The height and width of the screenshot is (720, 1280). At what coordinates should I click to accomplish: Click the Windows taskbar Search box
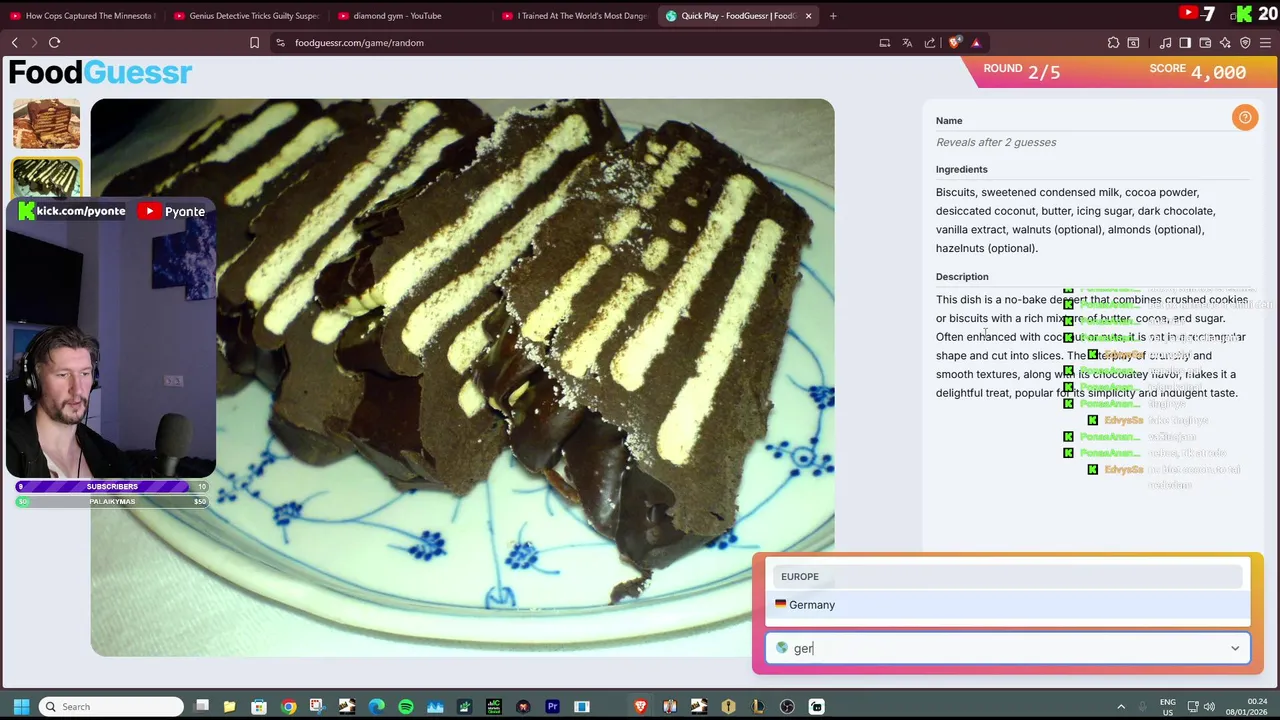click(x=110, y=707)
